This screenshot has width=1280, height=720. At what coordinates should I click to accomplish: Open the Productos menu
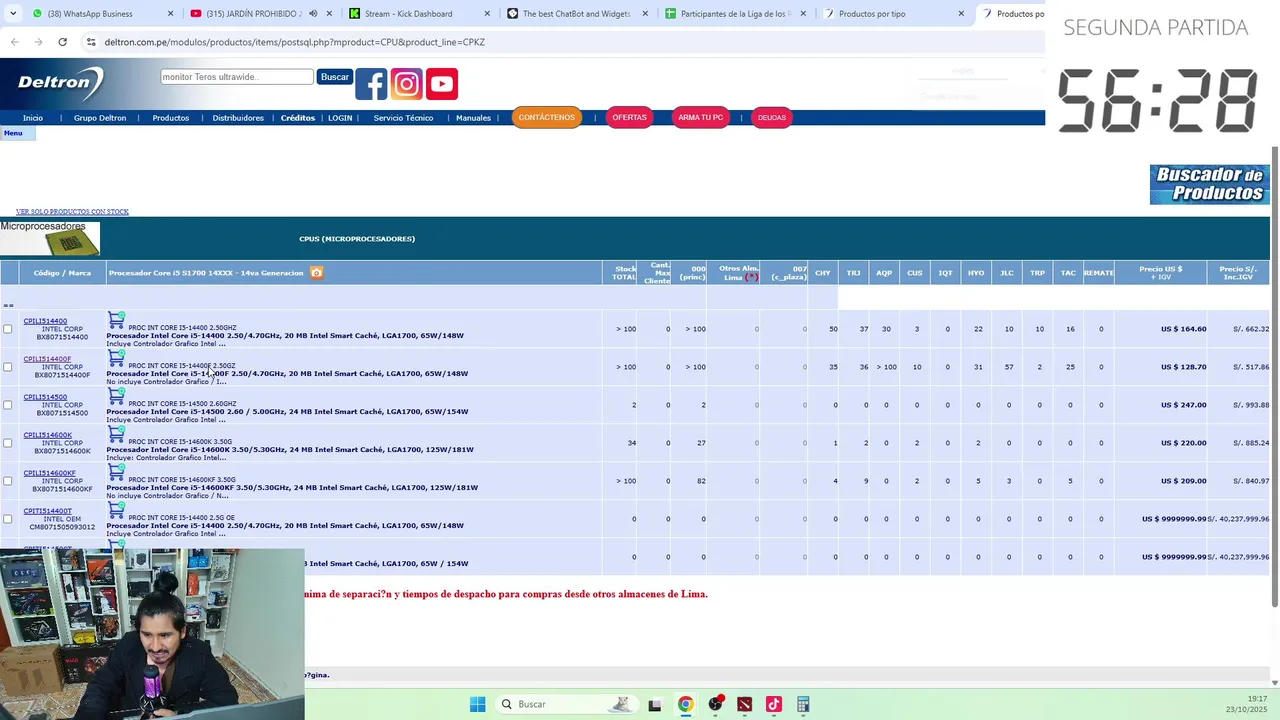pyautogui.click(x=171, y=118)
